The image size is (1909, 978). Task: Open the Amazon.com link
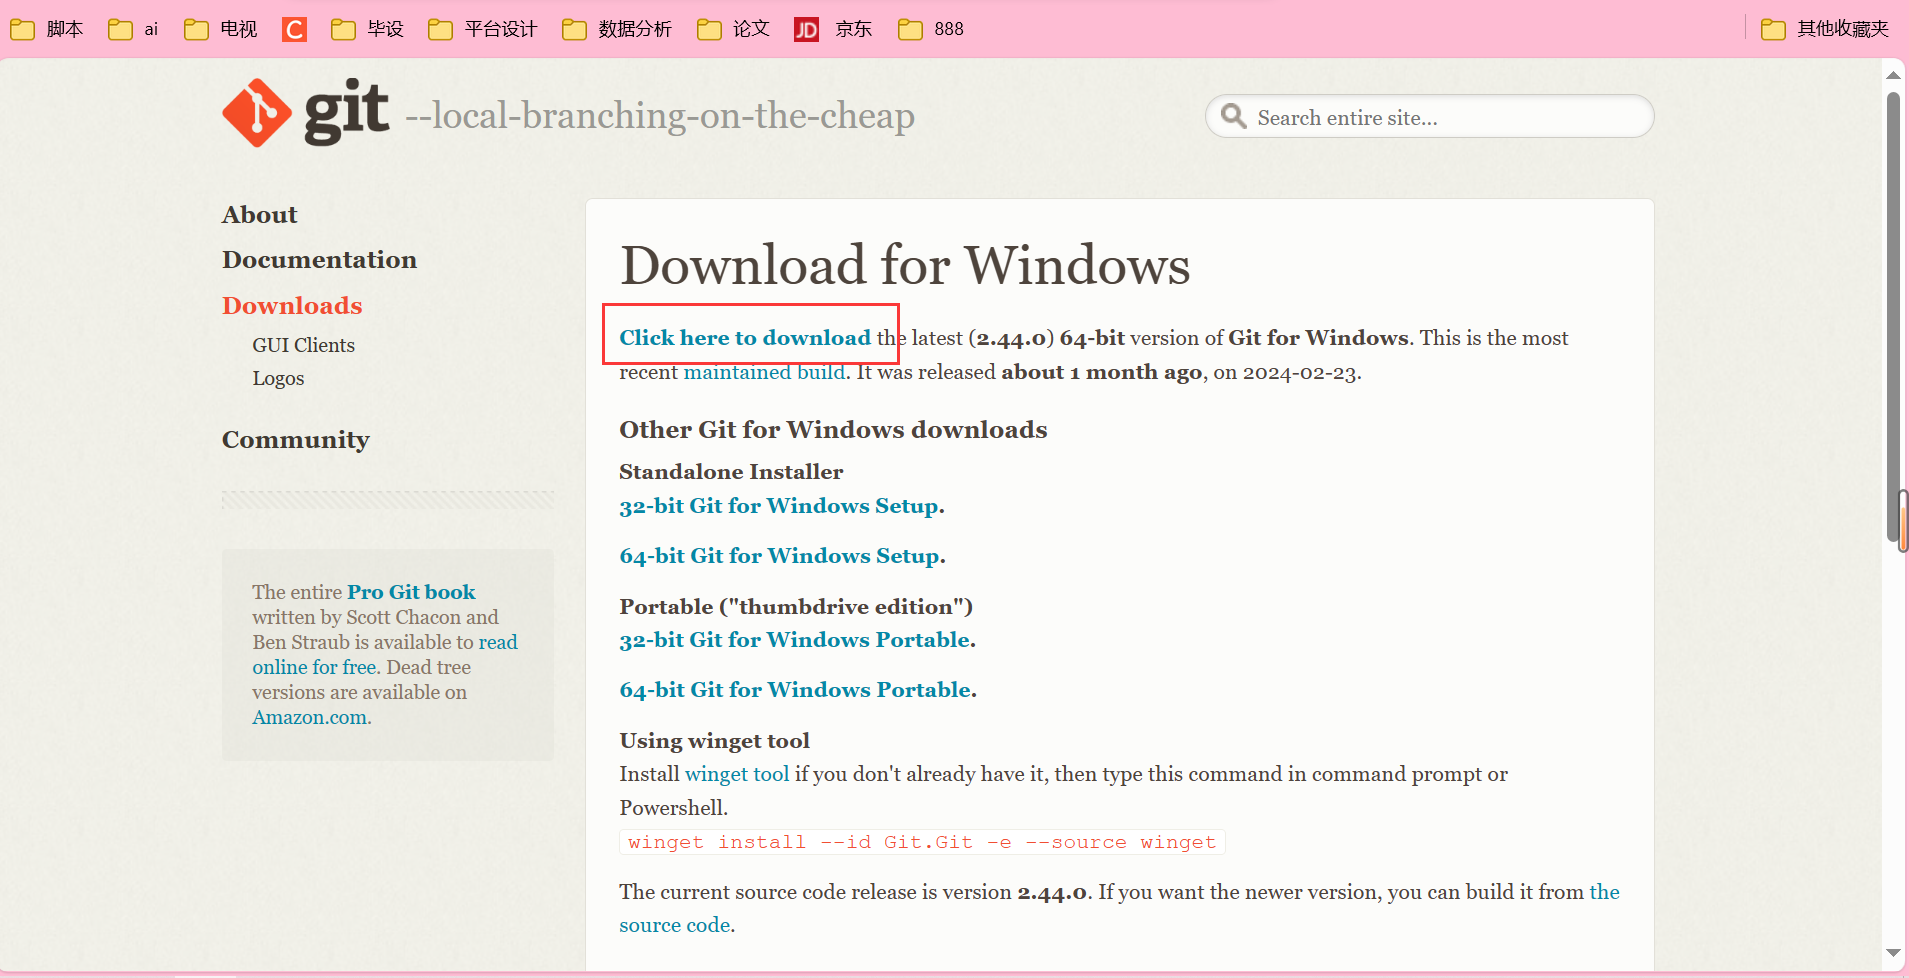coord(310,717)
